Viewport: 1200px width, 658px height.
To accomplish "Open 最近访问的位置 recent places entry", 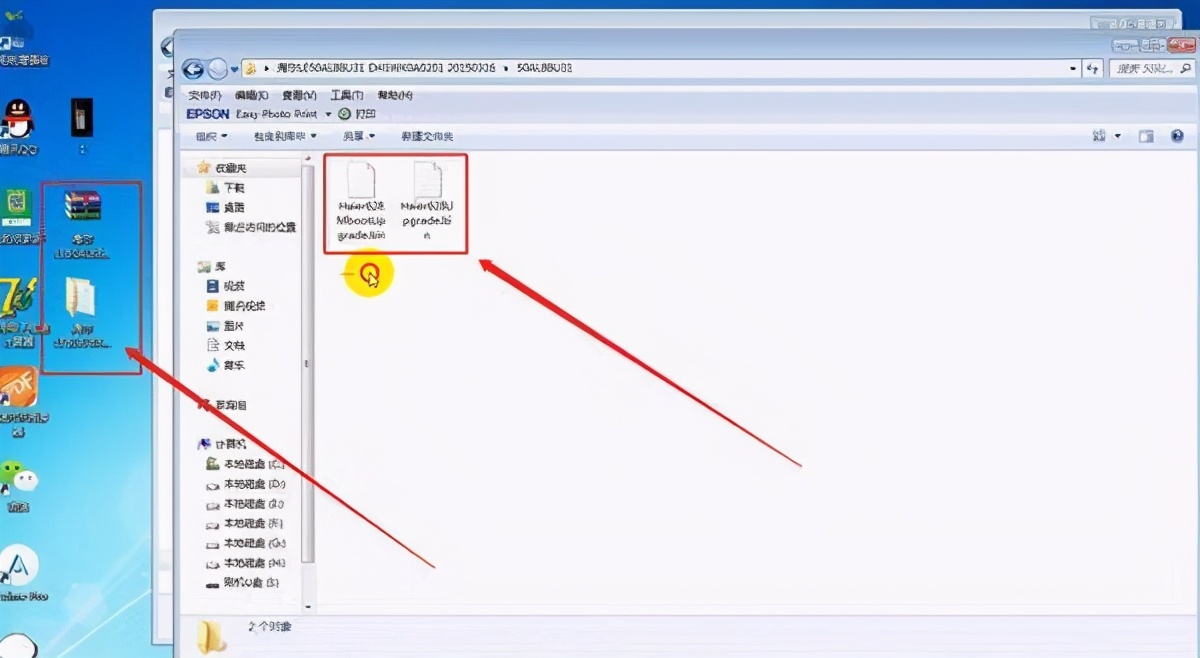I will pyautogui.click(x=250, y=228).
